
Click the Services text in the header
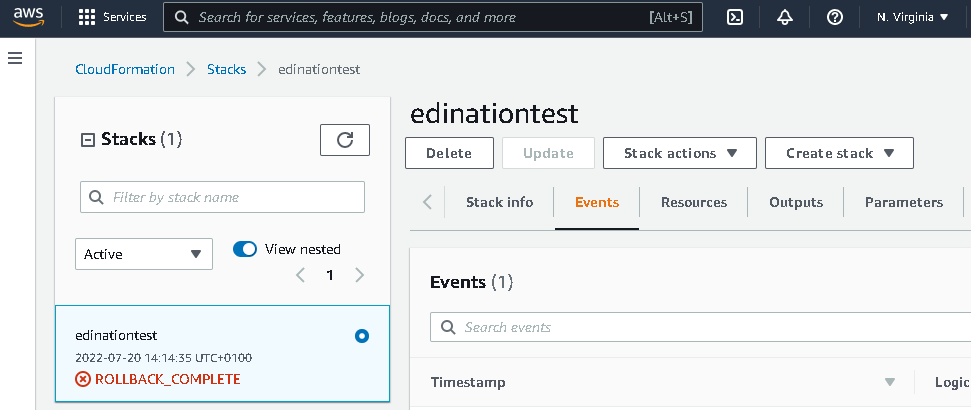(124, 17)
